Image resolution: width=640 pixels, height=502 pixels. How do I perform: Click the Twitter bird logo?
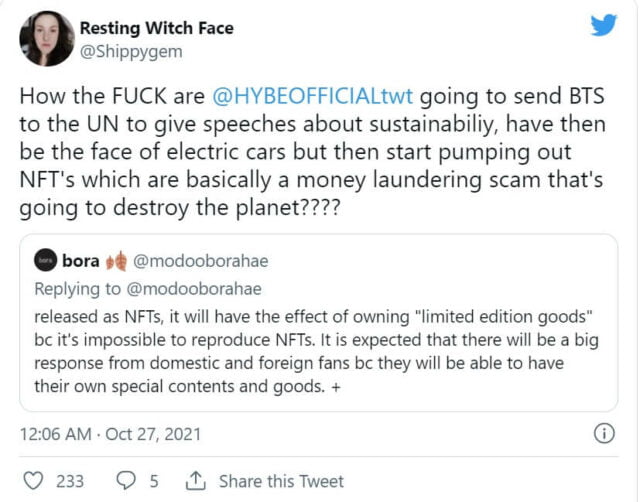[603, 27]
